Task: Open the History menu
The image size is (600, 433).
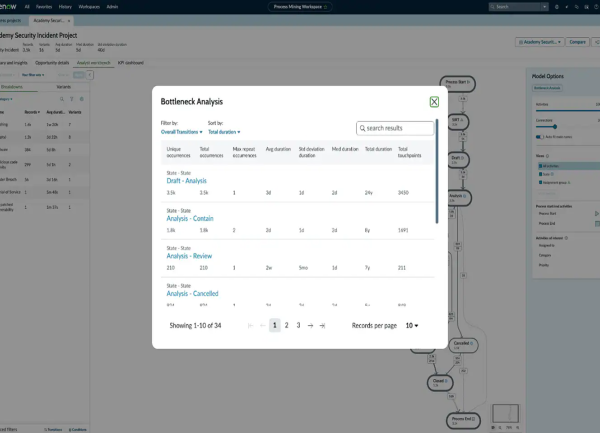Action: click(65, 7)
